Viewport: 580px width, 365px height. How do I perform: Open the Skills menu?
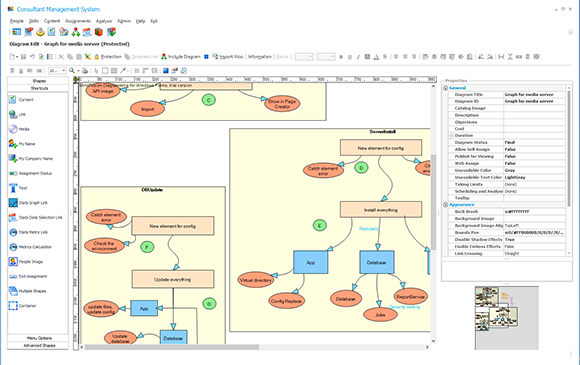click(34, 21)
